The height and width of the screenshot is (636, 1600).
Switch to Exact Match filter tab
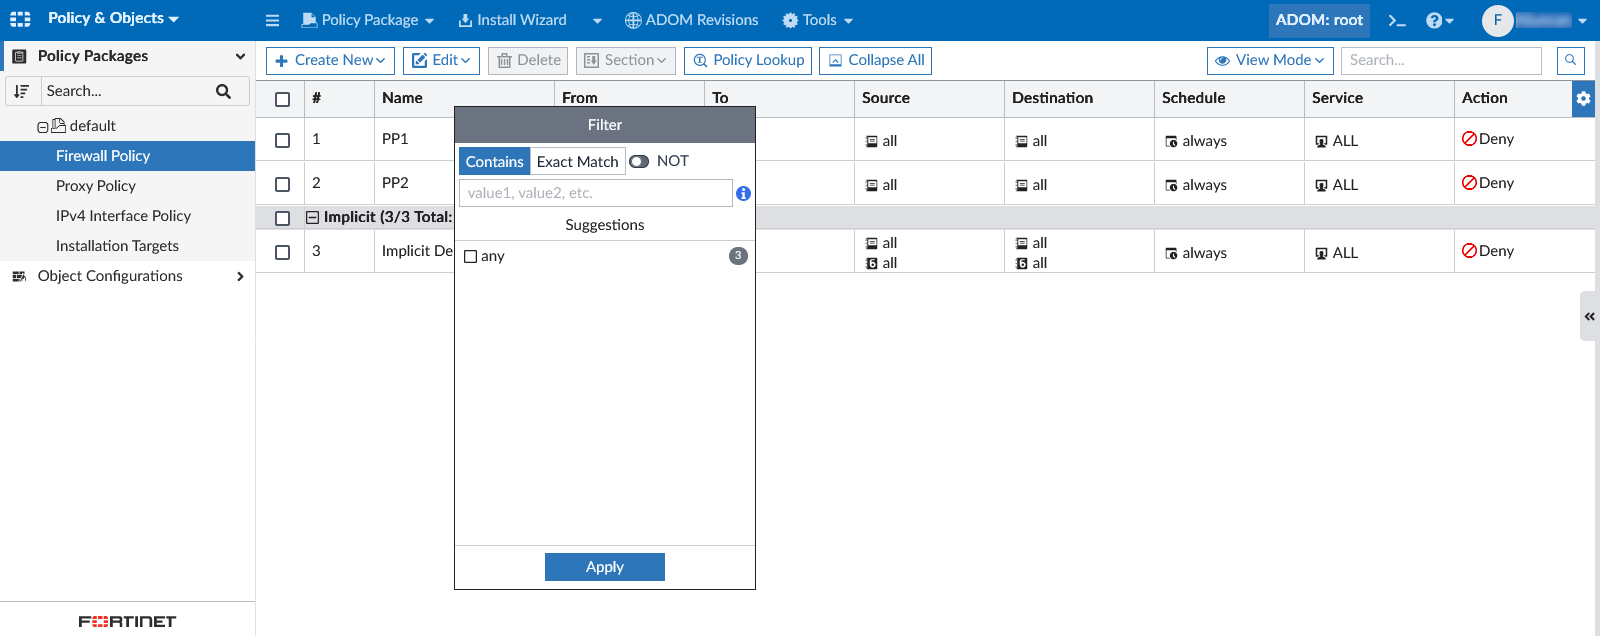tap(577, 162)
